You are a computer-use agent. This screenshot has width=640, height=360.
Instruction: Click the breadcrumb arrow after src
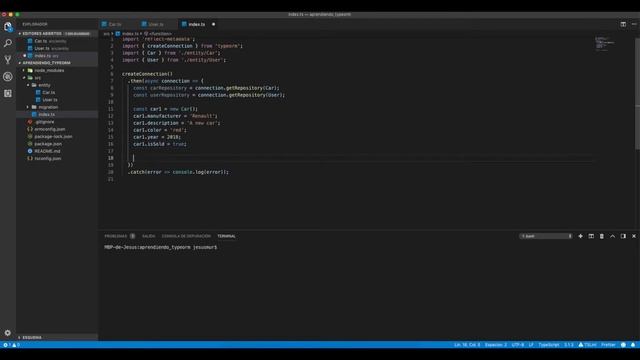pos(112,33)
